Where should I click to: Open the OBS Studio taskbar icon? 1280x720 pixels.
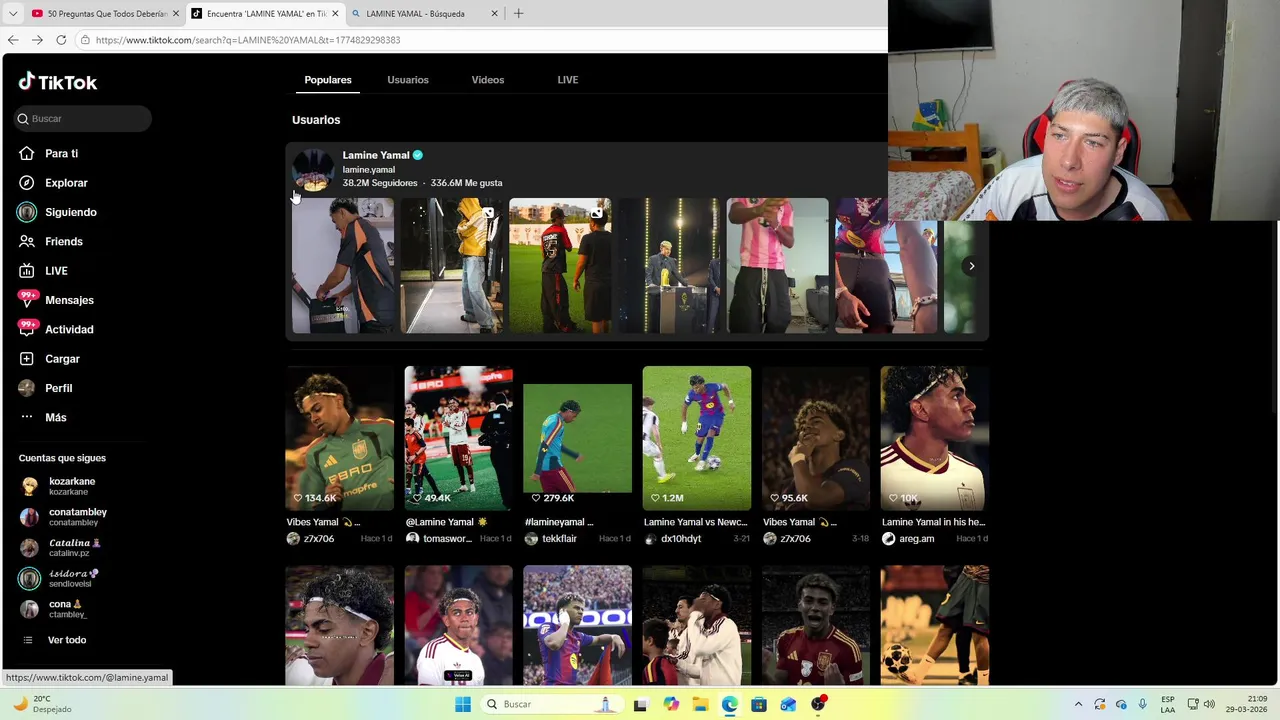[818, 704]
